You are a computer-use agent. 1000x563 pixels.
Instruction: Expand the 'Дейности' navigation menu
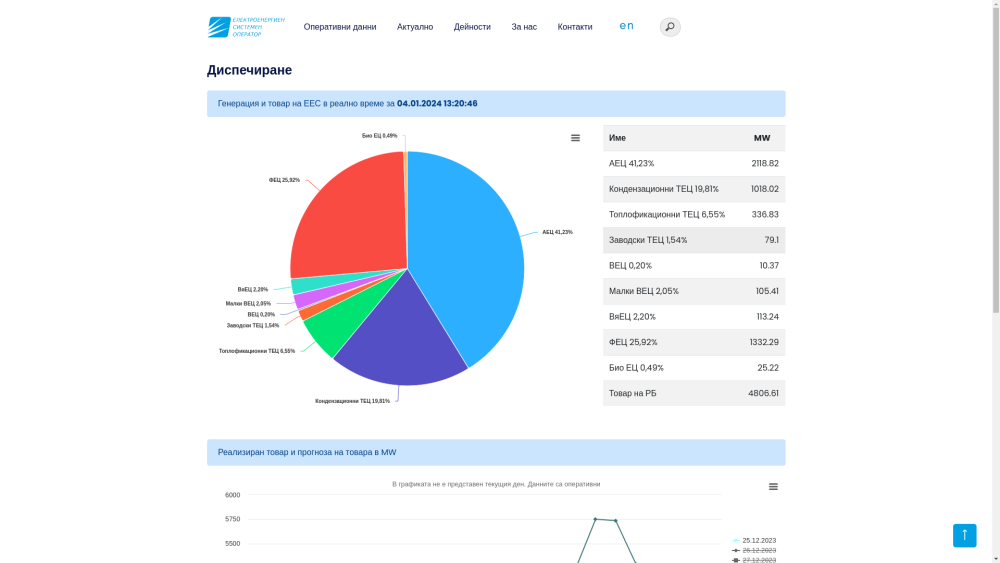coord(472,27)
